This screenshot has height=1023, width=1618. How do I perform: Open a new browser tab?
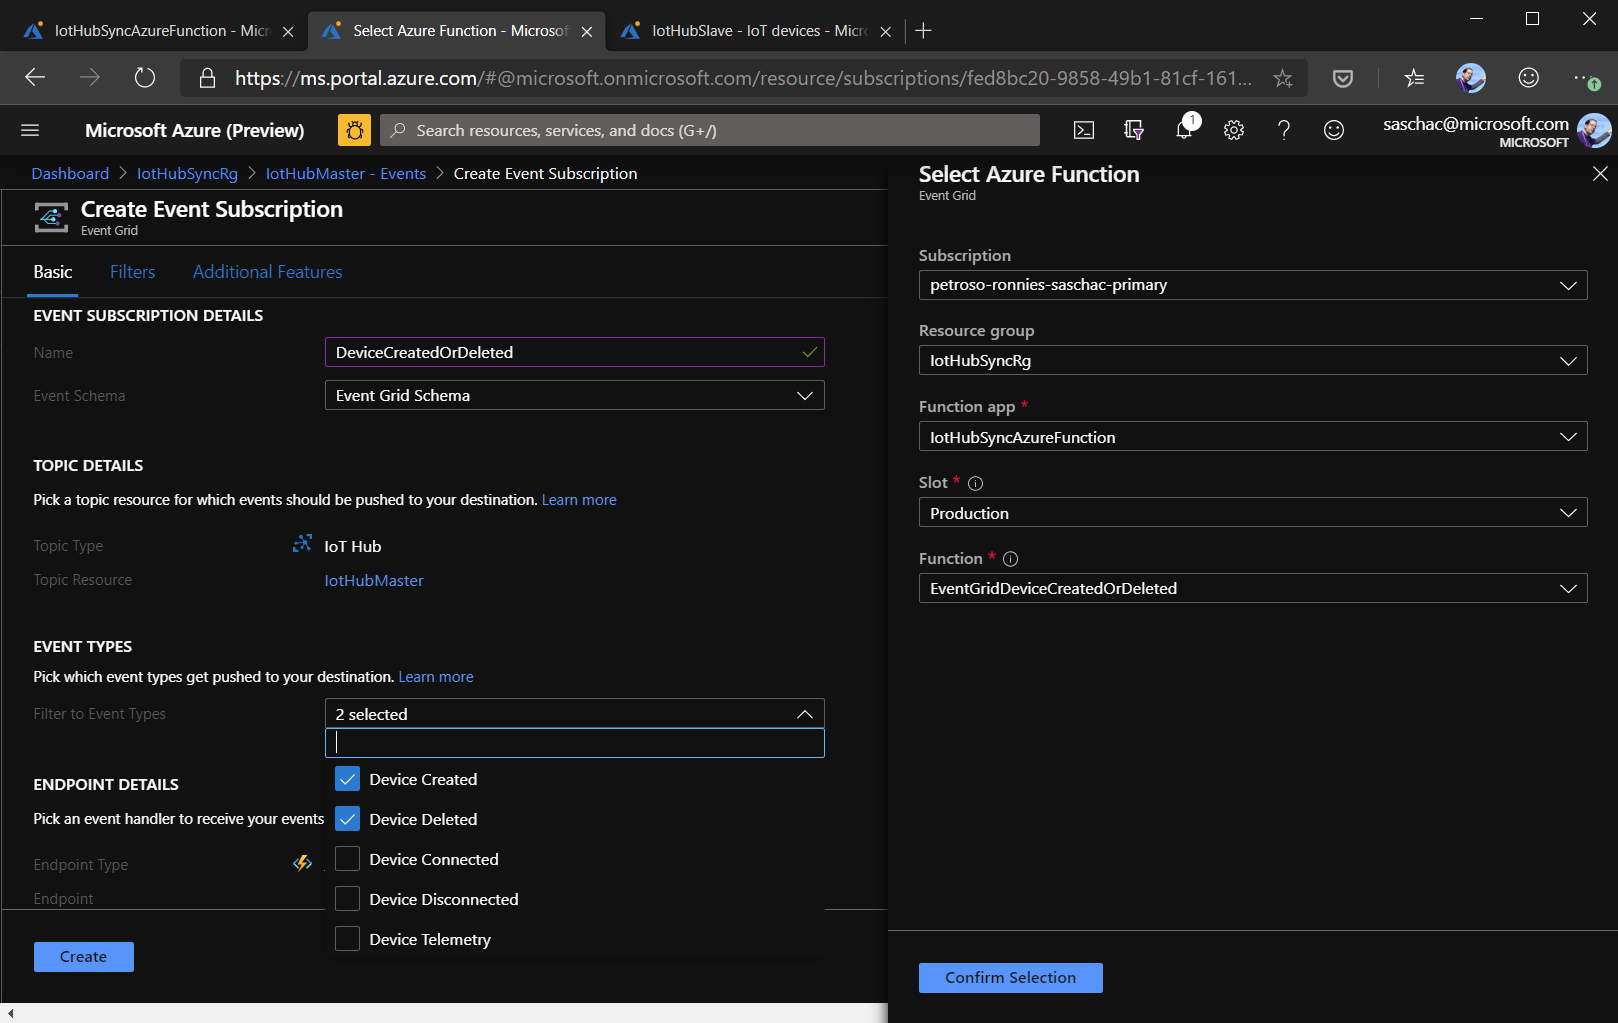[x=923, y=31]
